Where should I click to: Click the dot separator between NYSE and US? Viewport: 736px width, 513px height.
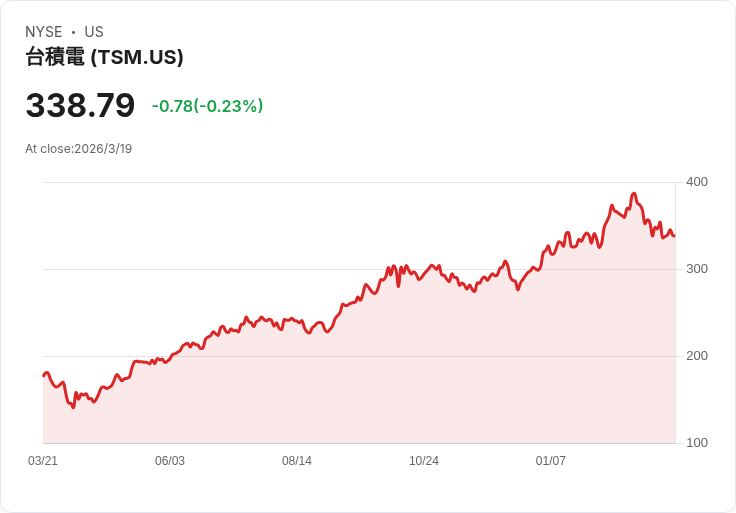[73, 33]
